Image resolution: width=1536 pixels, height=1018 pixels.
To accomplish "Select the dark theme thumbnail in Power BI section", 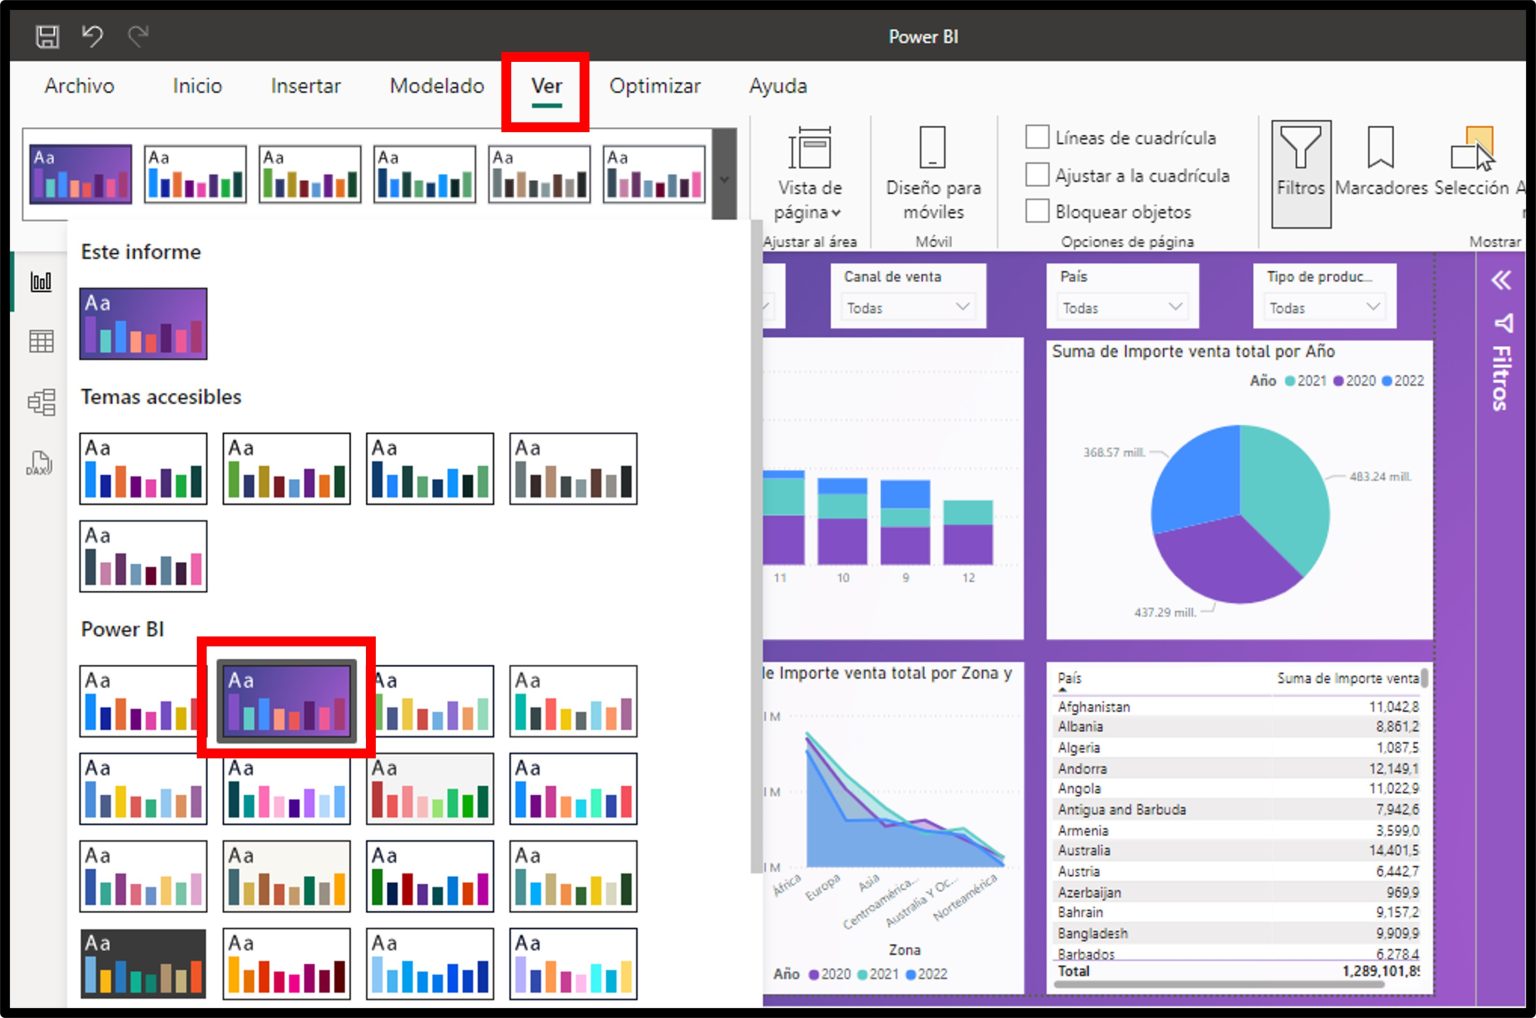I will (143, 962).
